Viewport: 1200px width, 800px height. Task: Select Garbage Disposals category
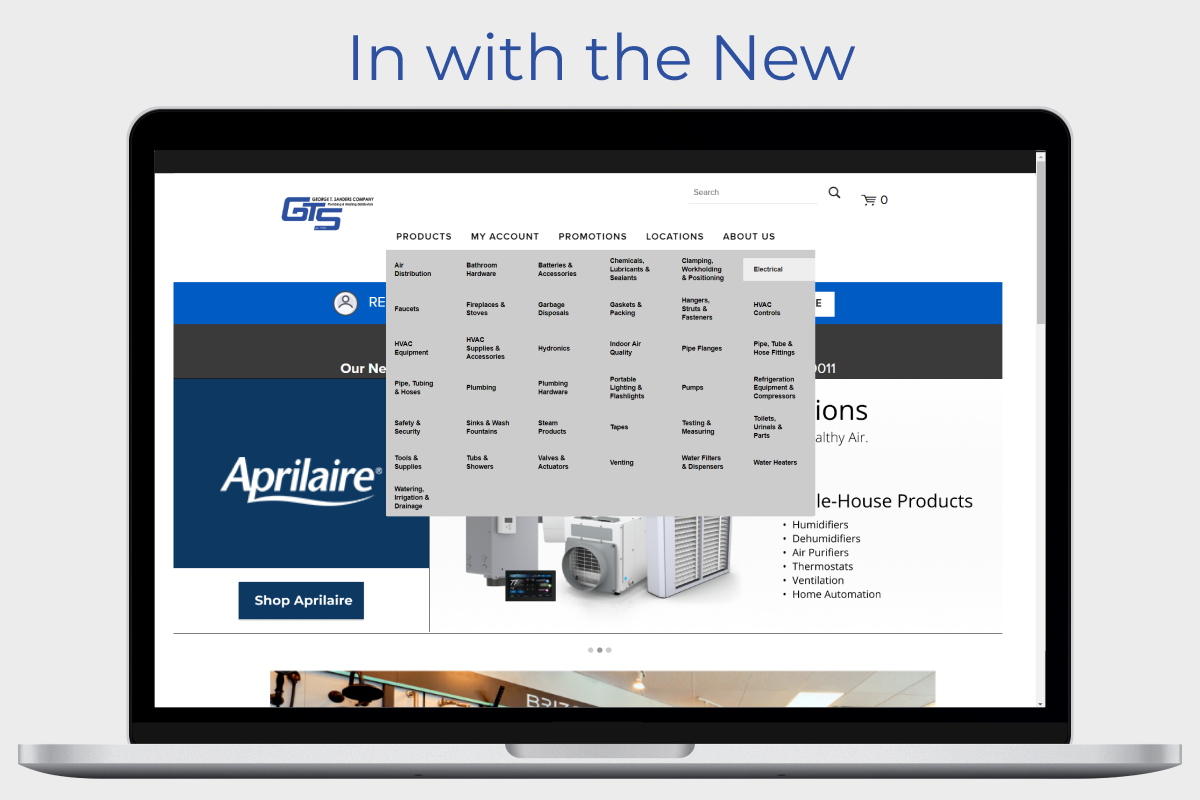[553, 309]
